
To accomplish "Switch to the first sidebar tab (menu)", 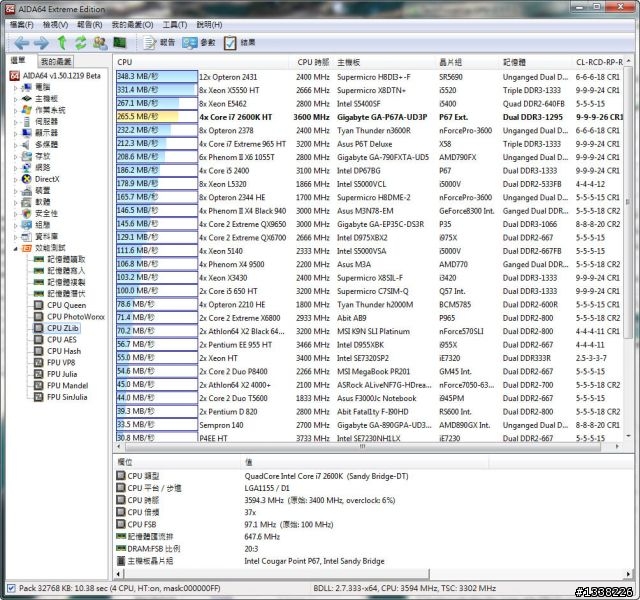I will click(x=19, y=61).
